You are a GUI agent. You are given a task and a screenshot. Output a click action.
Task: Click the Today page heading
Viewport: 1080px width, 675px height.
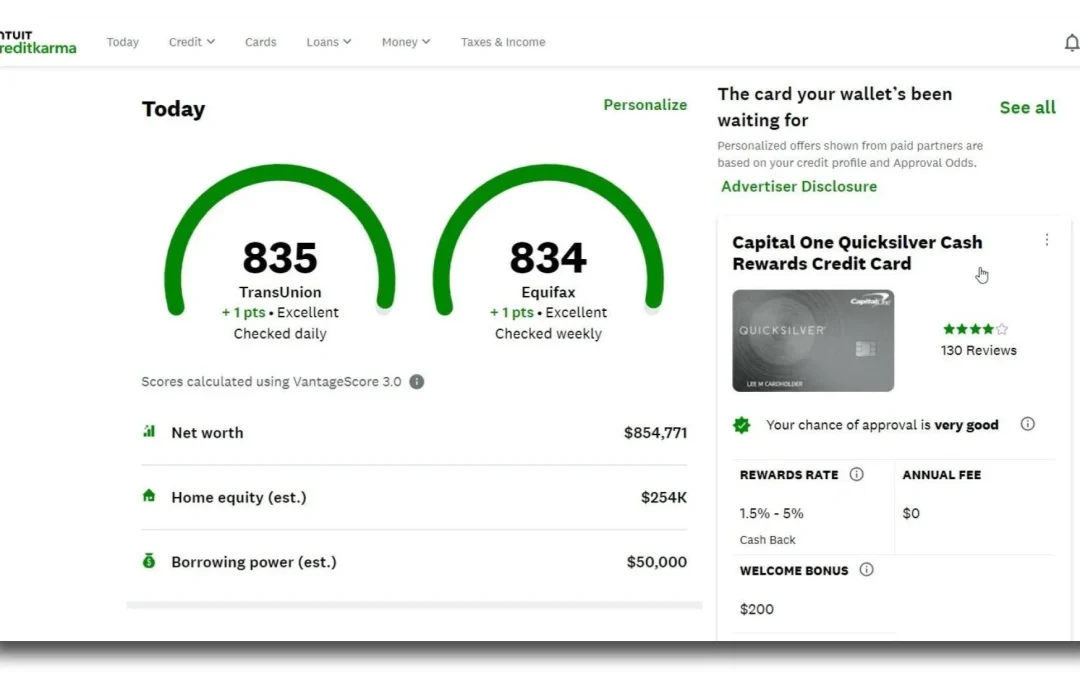(174, 109)
